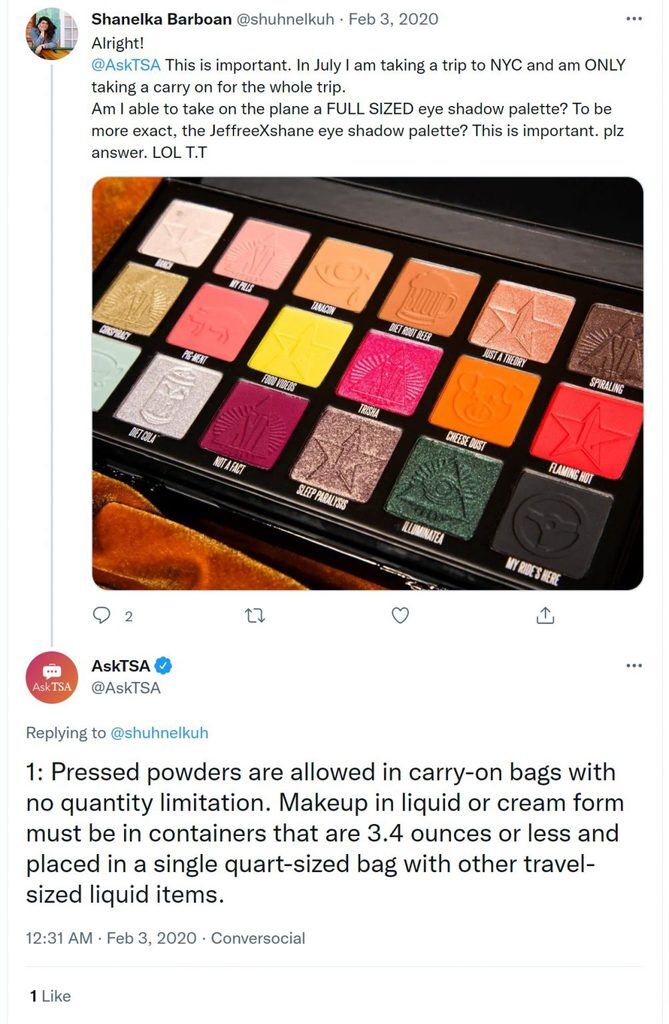Open the reply count number 2
Image resolution: width=669 pixels, height=1024 pixels.
pyautogui.click(x=128, y=616)
